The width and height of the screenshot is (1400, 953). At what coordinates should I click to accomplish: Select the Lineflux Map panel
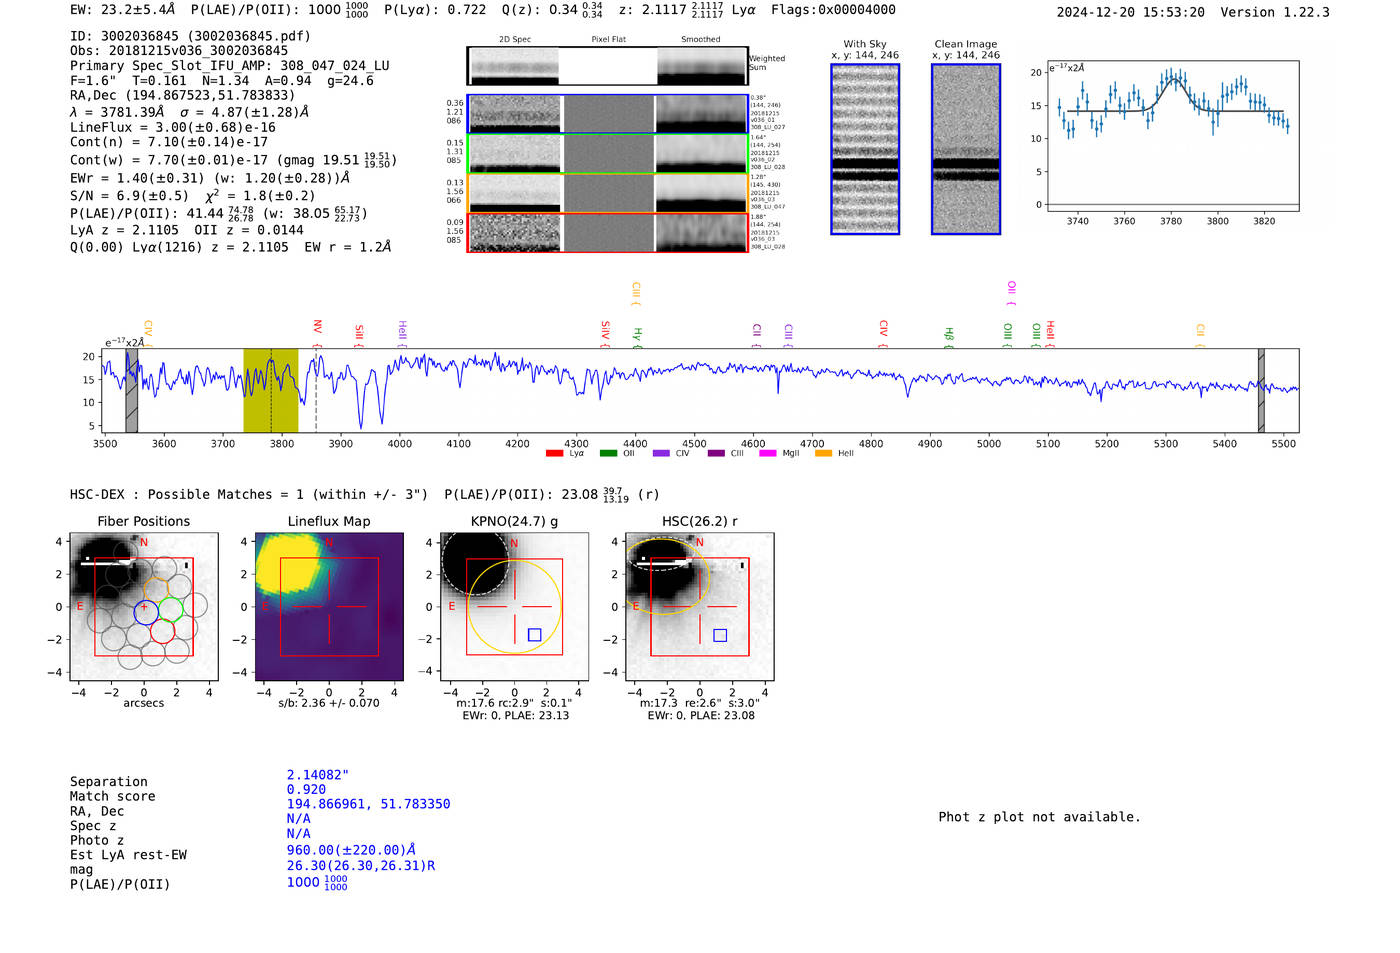[329, 607]
